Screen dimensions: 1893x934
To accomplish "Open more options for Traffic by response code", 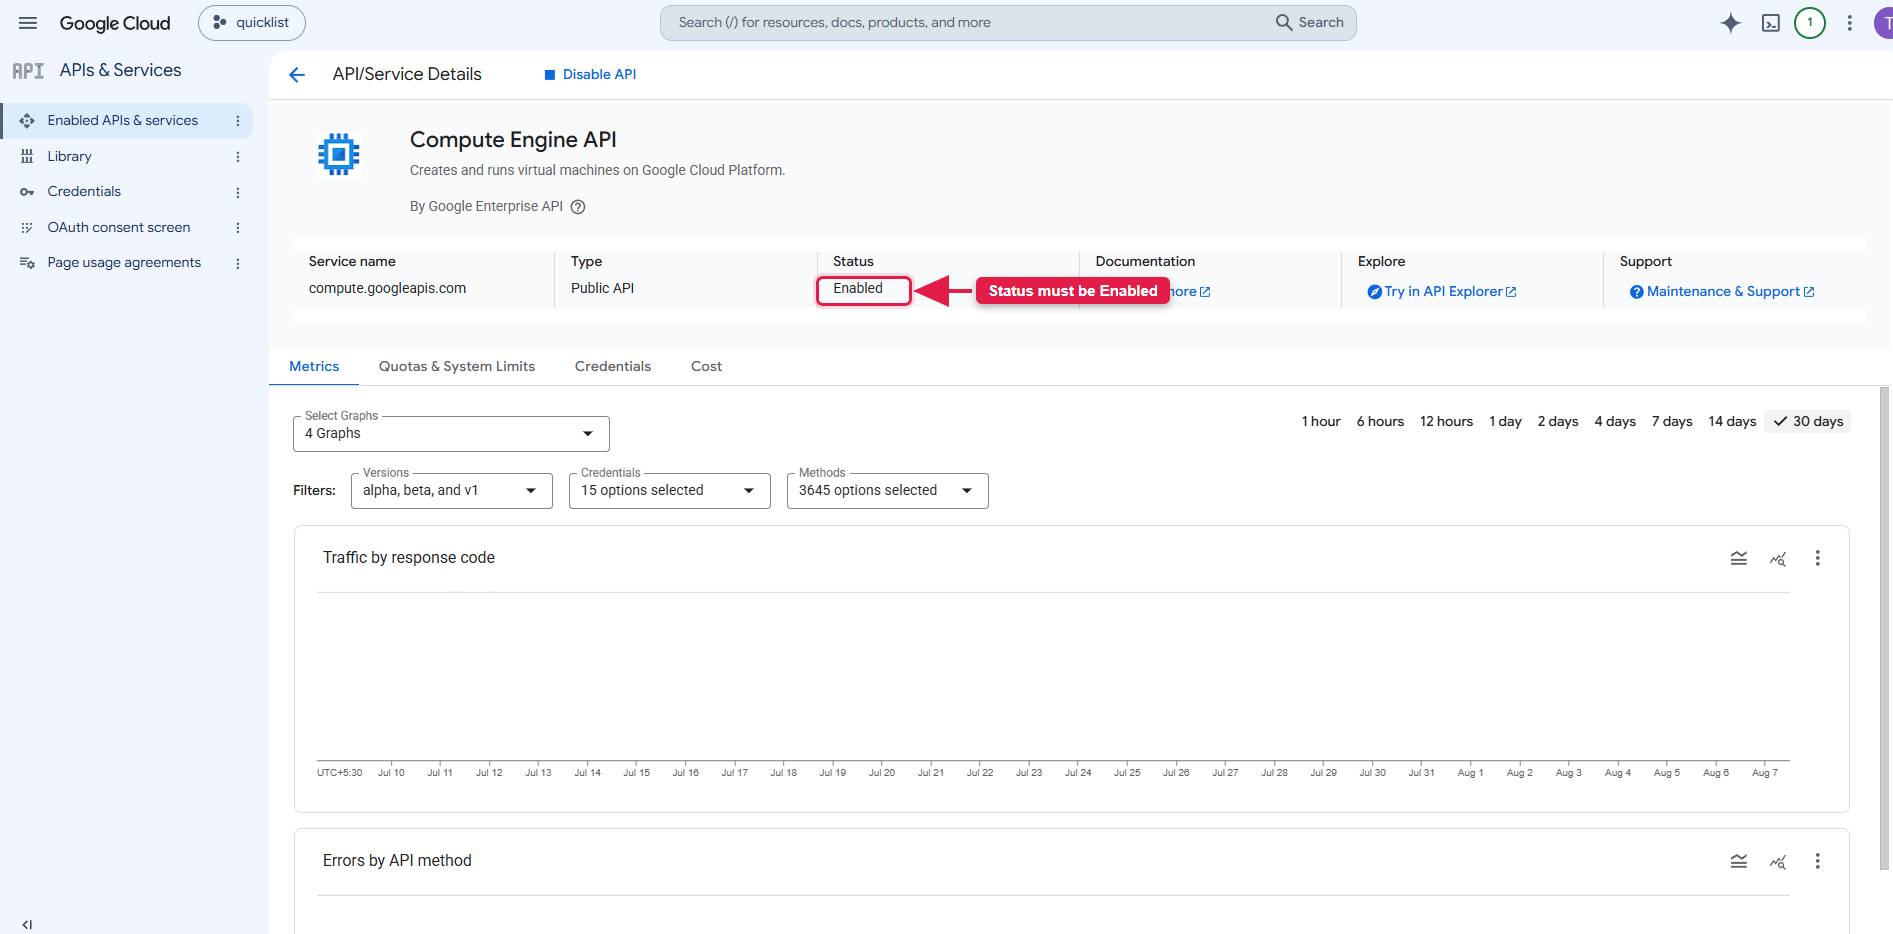I will click(1818, 558).
